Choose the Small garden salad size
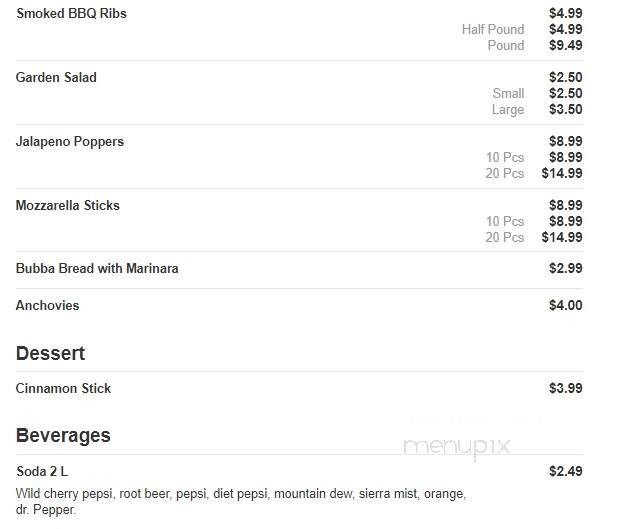The image size is (636, 529). pos(508,93)
